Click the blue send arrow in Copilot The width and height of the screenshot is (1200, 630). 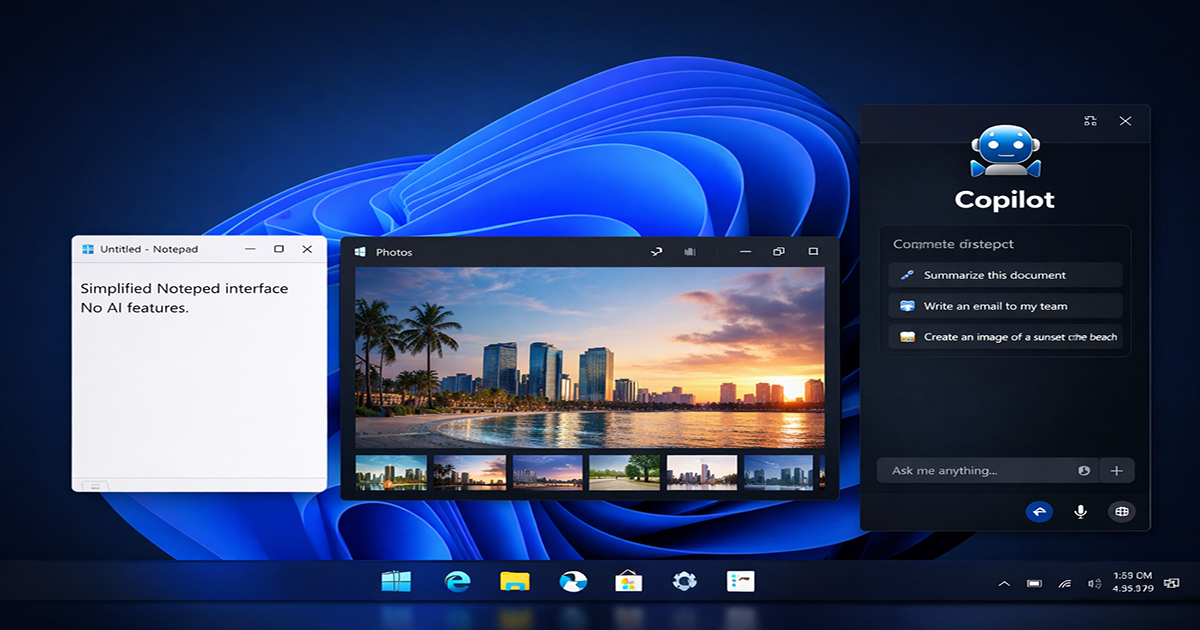(x=1039, y=512)
